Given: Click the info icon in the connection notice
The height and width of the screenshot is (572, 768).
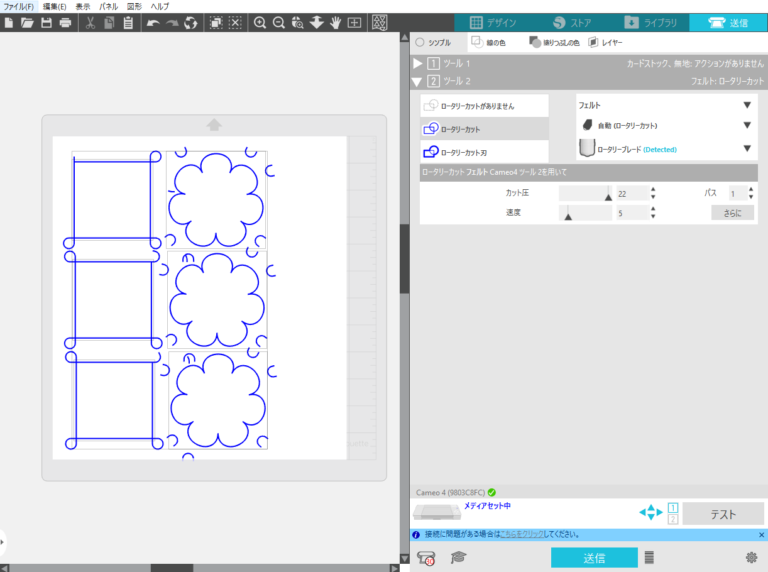Looking at the screenshot, I should (x=416, y=535).
